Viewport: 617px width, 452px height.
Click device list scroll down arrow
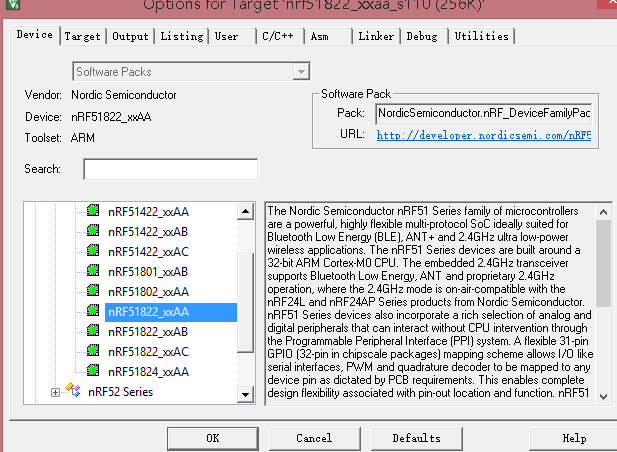(x=246, y=394)
